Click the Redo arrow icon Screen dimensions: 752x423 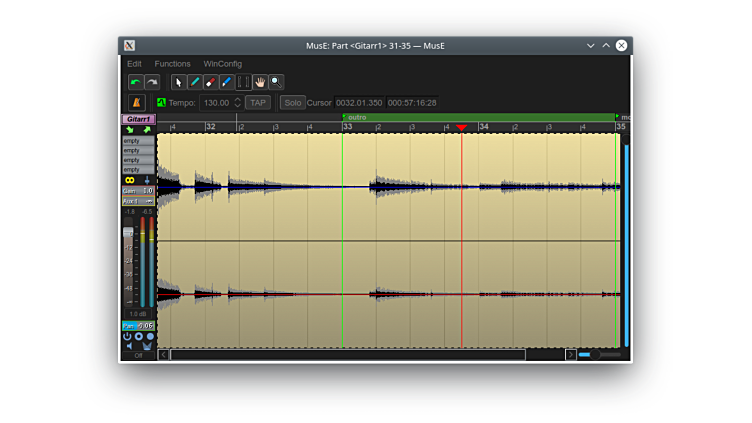pos(152,82)
